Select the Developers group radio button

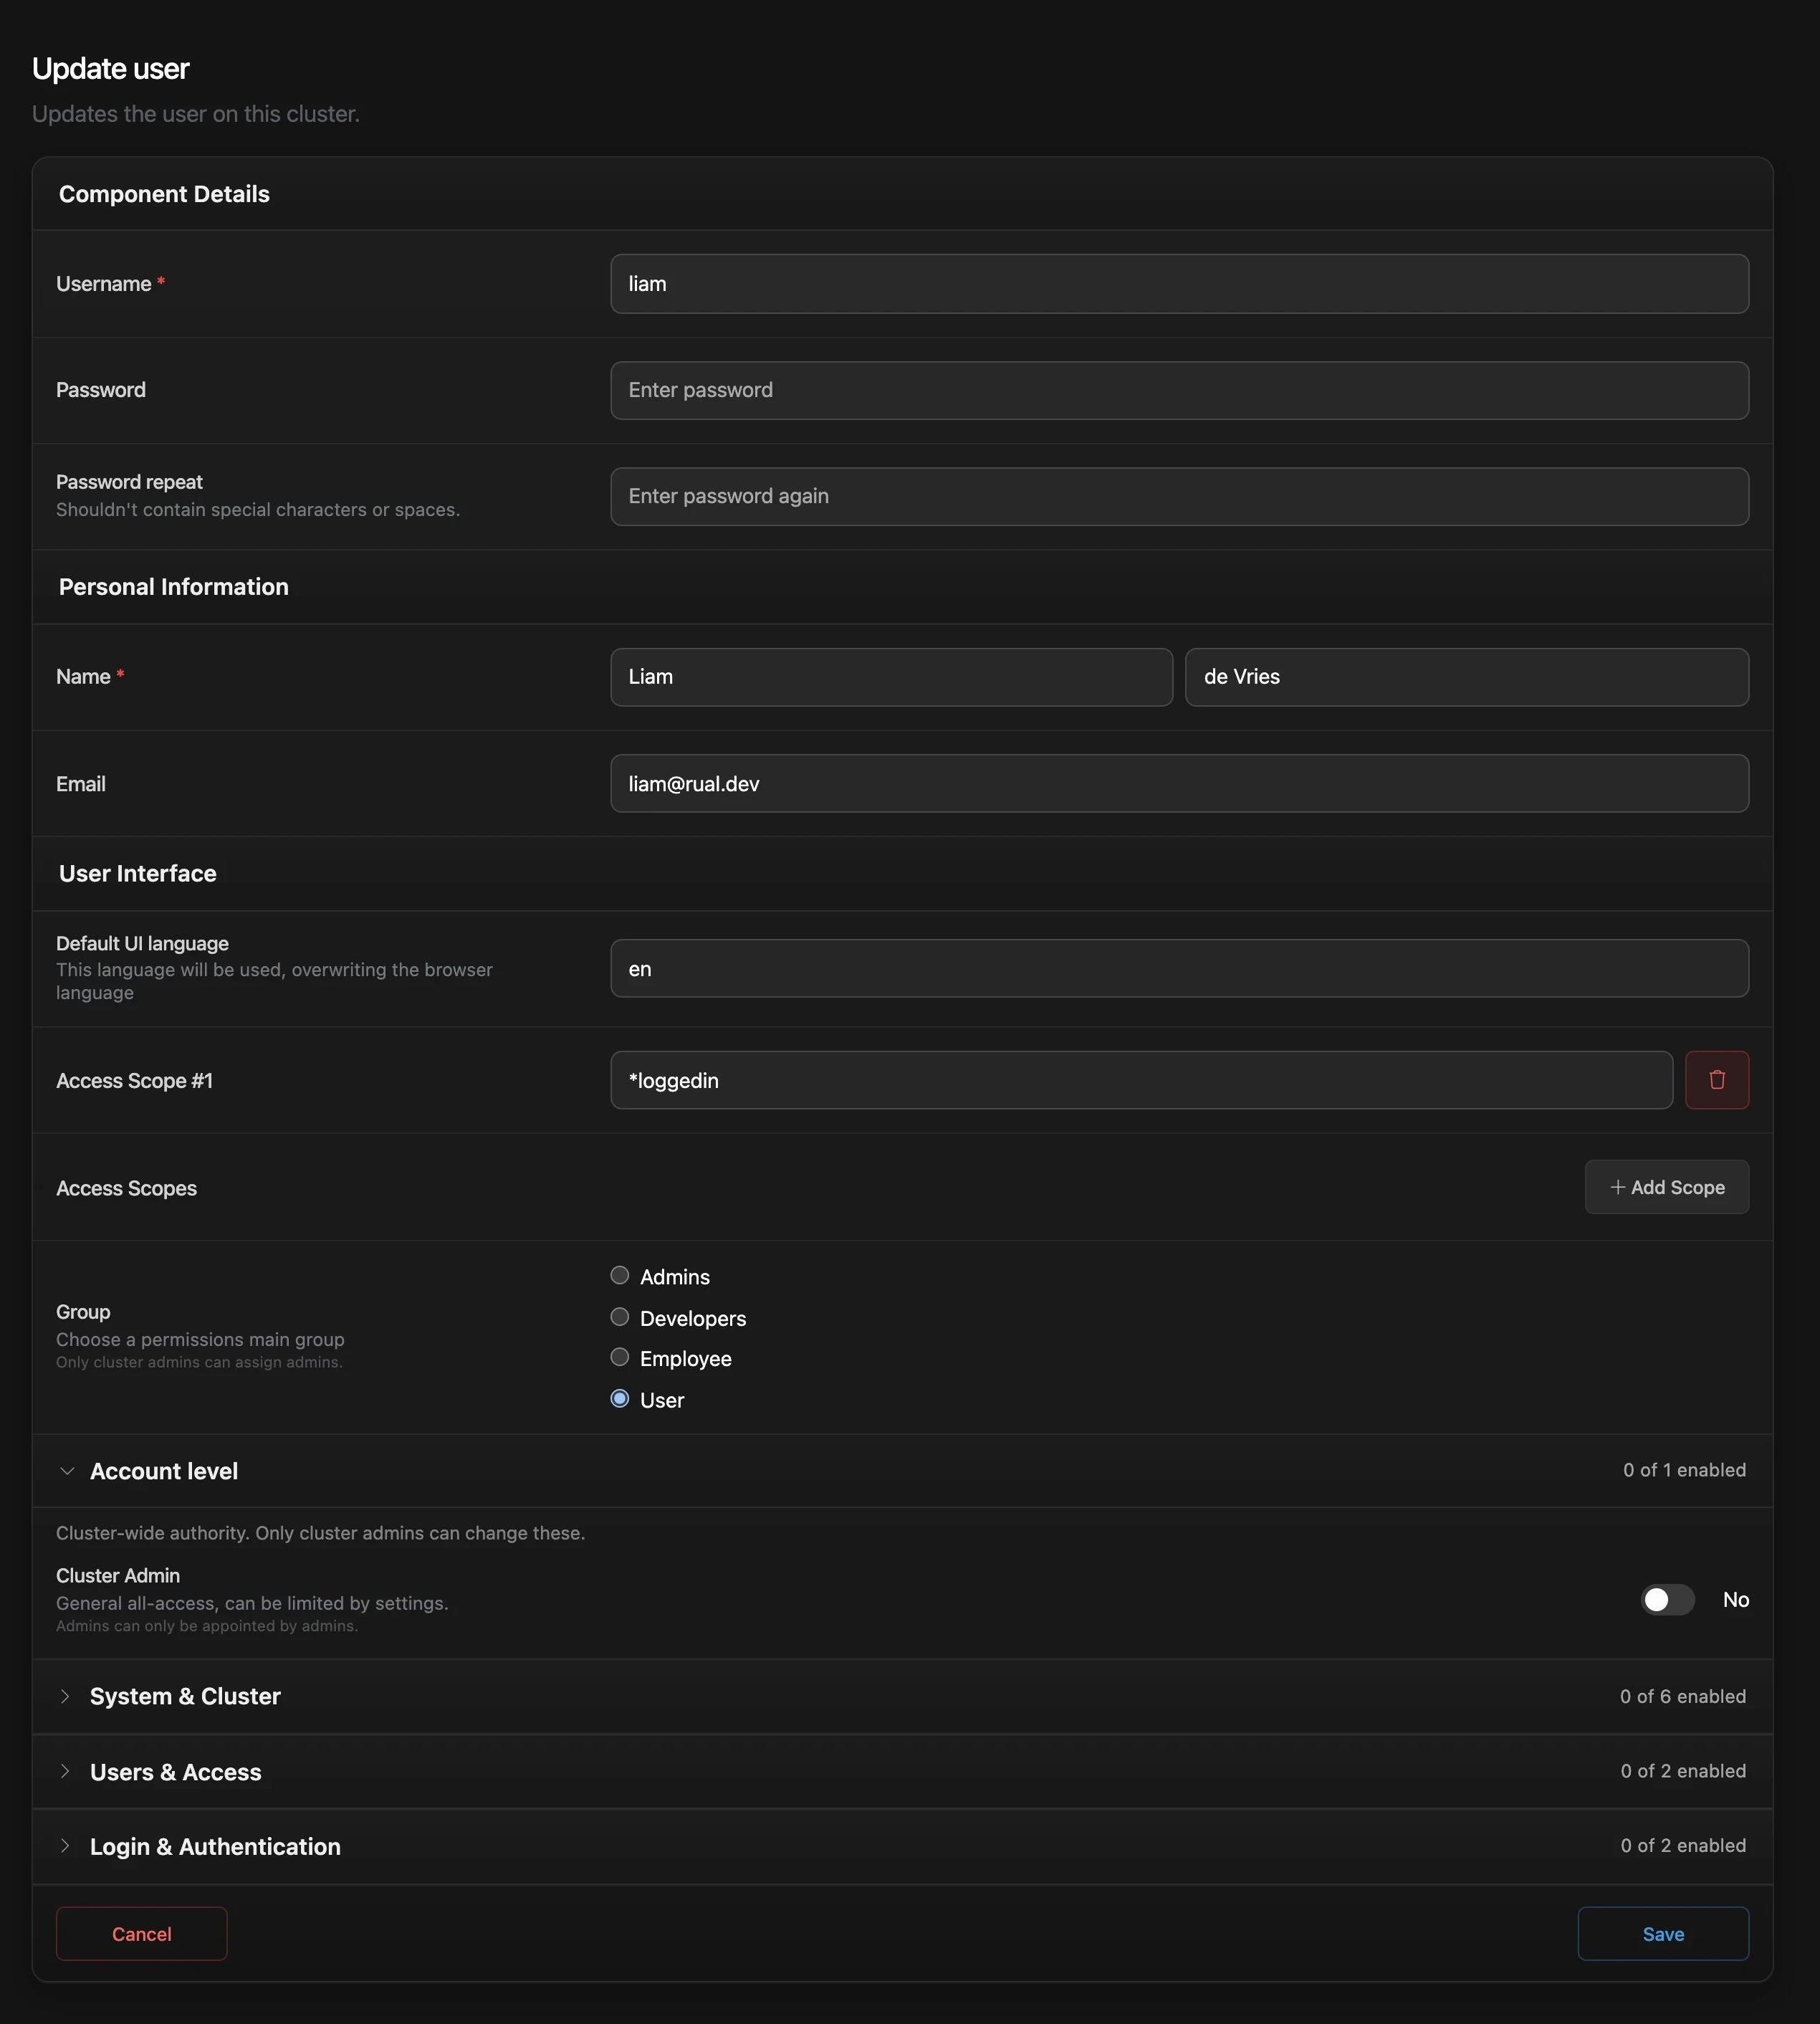pyautogui.click(x=620, y=1317)
